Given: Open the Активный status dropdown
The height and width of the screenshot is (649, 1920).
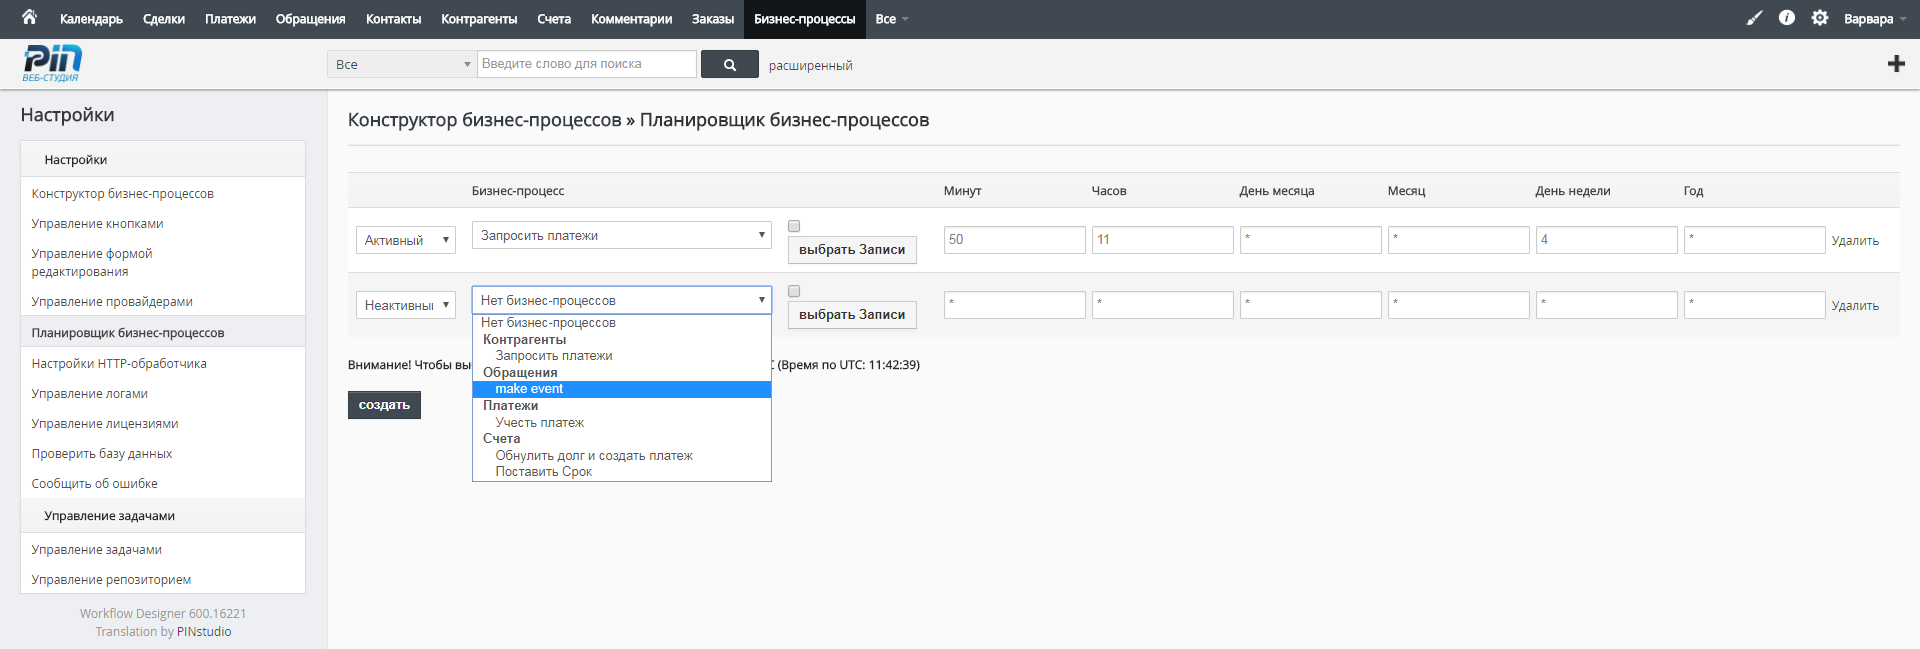Looking at the screenshot, I should click(x=405, y=240).
